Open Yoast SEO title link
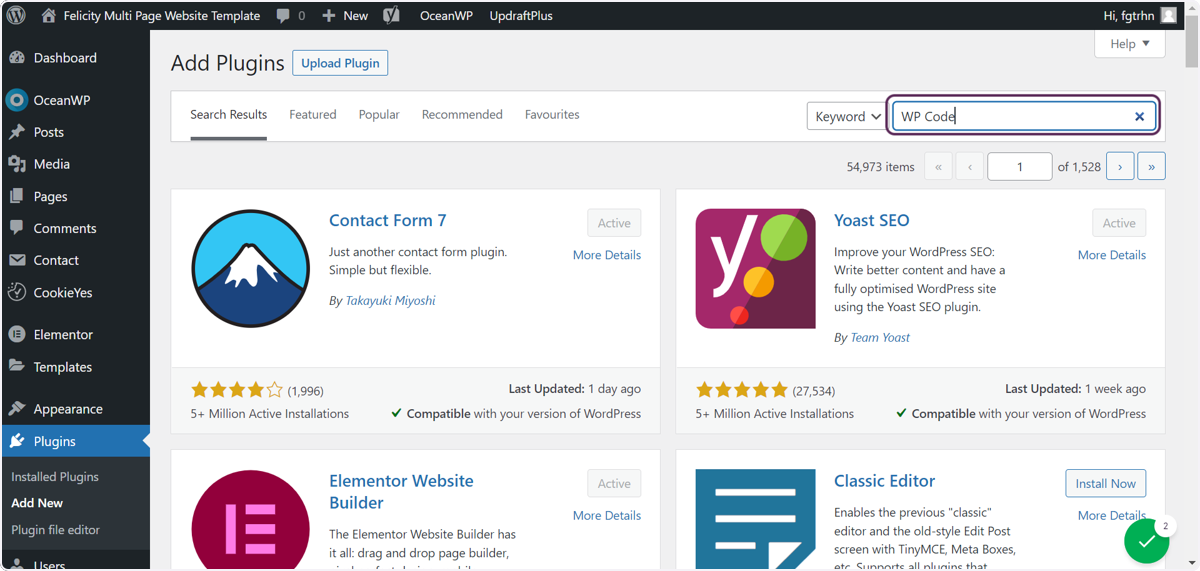Viewport: 1200px width, 571px height. (x=872, y=220)
